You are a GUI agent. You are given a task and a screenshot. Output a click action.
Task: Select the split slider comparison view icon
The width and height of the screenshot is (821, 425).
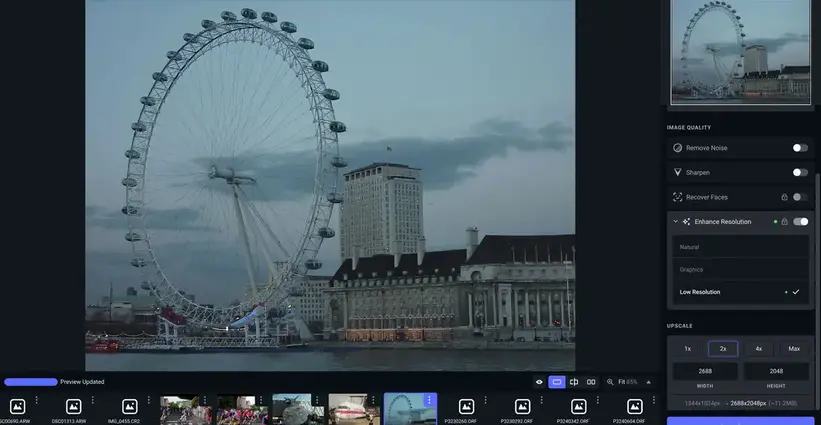[x=574, y=382]
